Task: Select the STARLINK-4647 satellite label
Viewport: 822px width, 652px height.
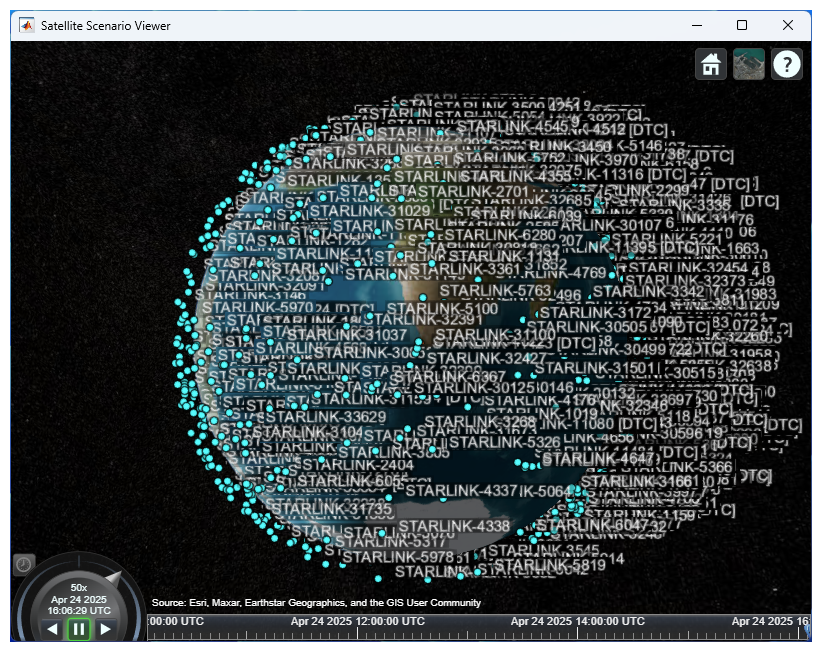Action: click(x=598, y=459)
